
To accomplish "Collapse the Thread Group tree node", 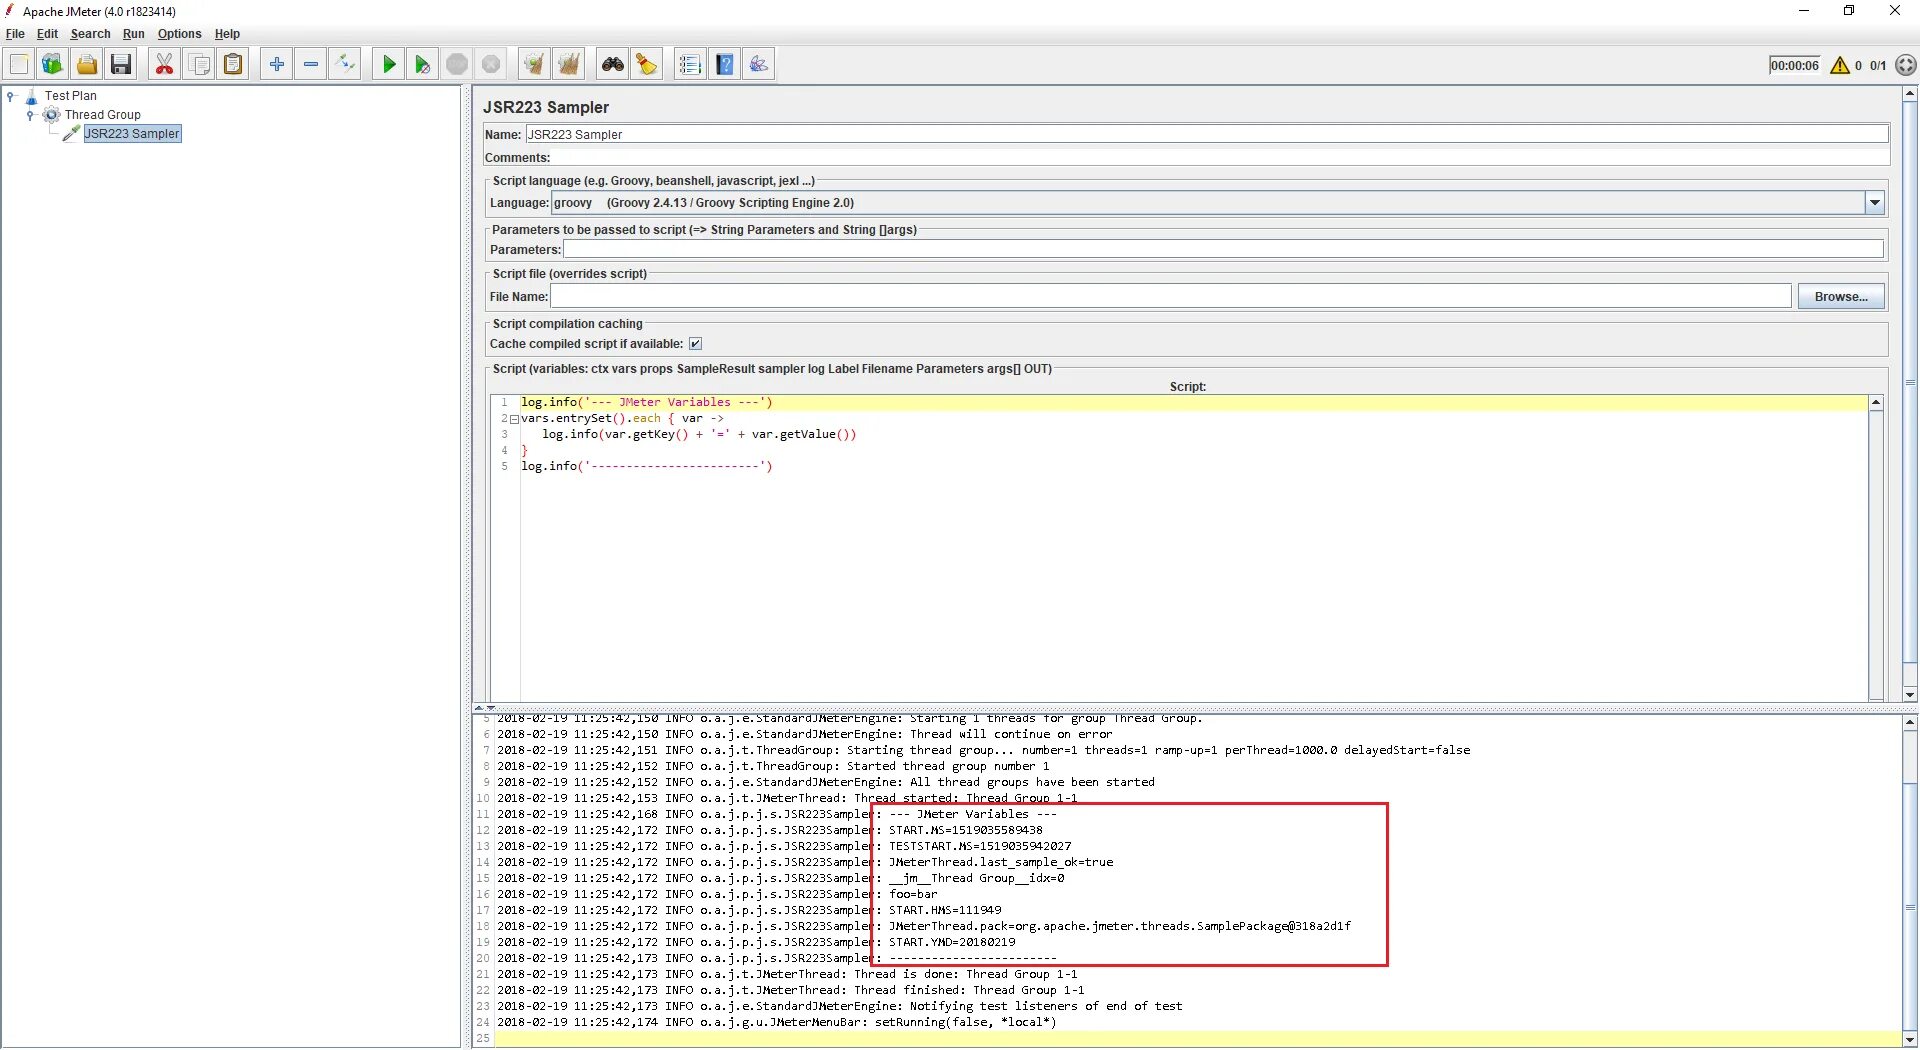I will click(30, 115).
